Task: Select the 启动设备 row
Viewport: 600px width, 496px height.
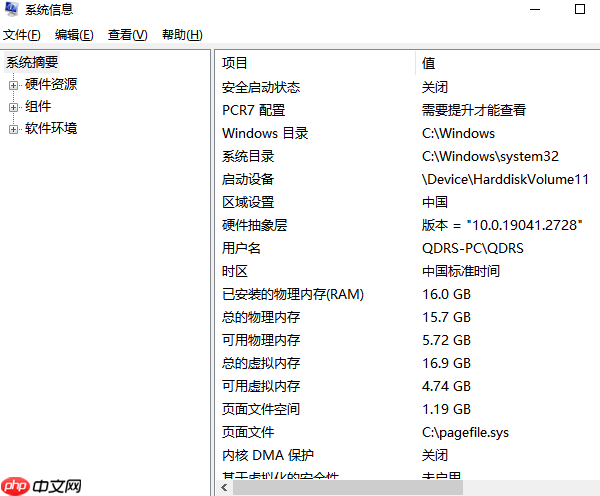Action: (x=409, y=179)
